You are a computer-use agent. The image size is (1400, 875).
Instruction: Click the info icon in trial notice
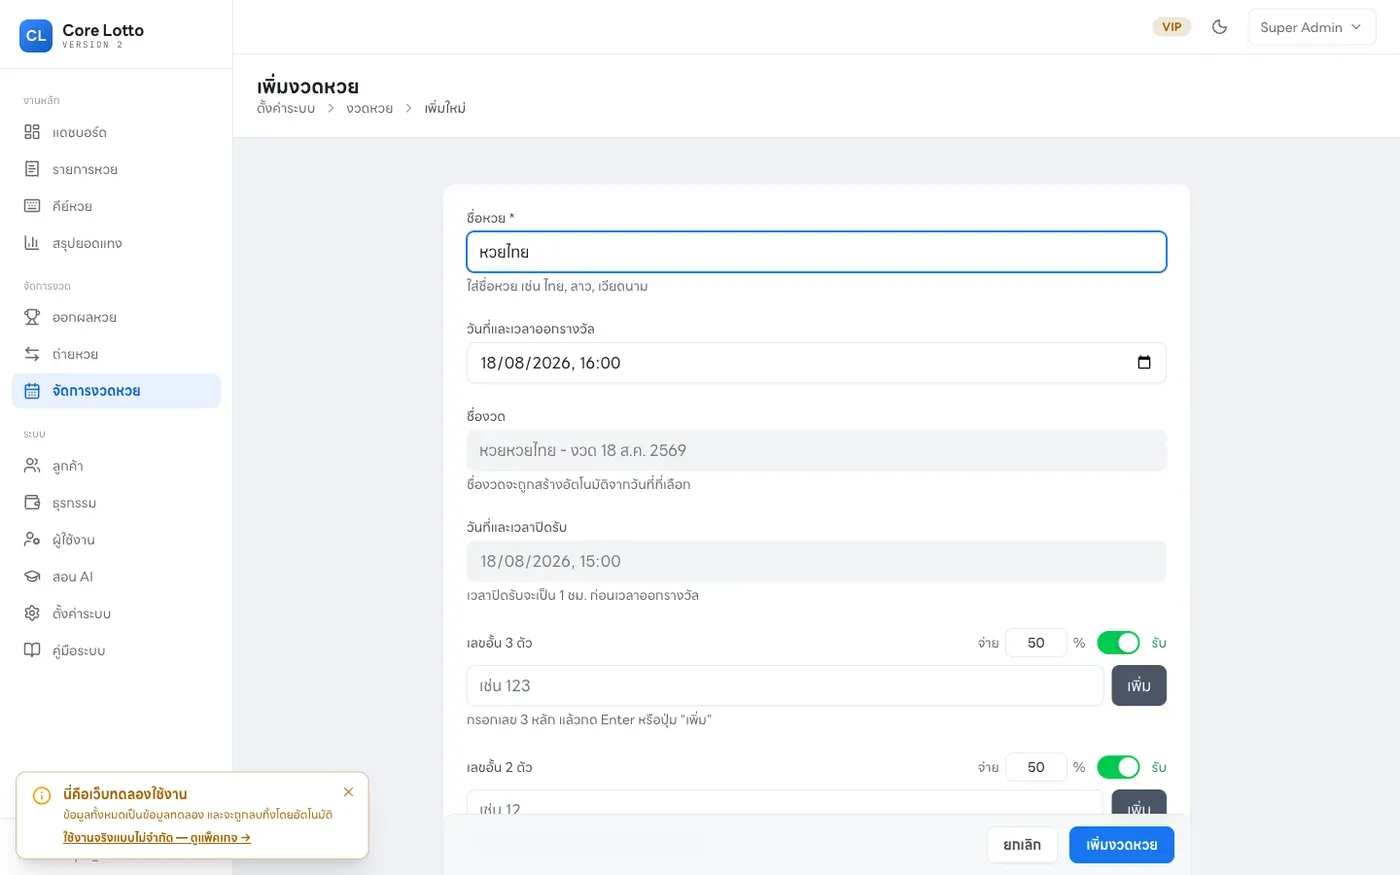[x=42, y=796]
